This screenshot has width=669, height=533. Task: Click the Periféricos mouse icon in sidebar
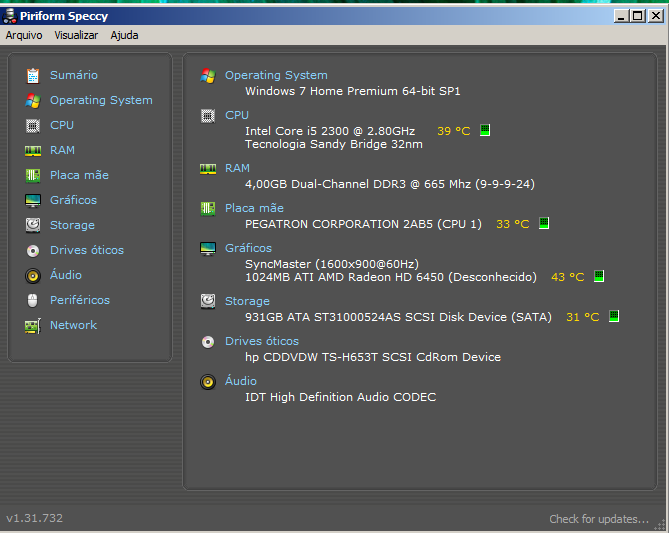click(32, 300)
